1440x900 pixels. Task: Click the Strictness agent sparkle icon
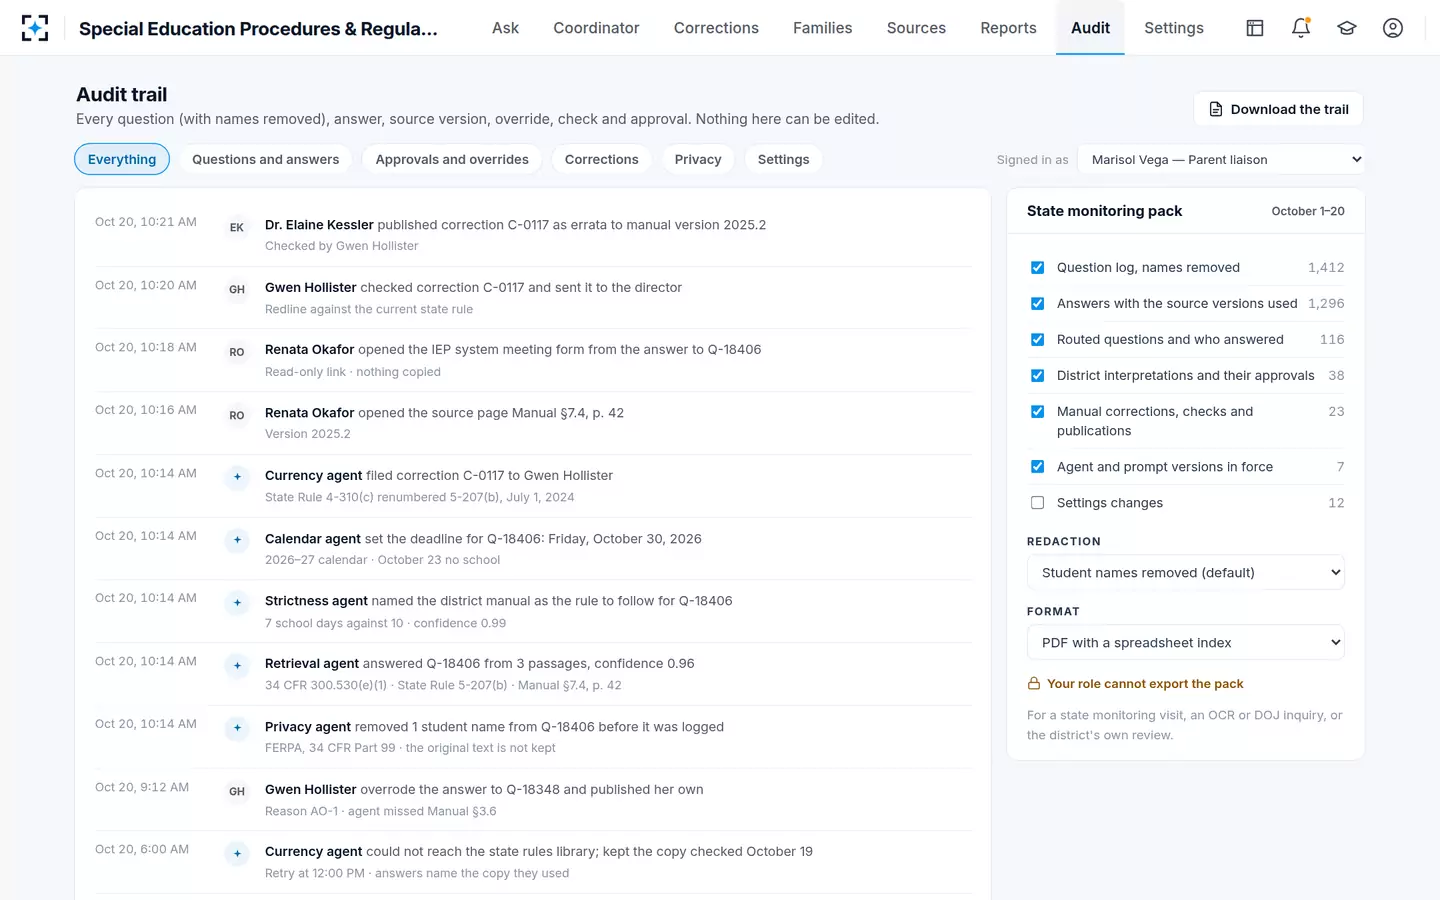pyautogui.click(x=237, y=603)
